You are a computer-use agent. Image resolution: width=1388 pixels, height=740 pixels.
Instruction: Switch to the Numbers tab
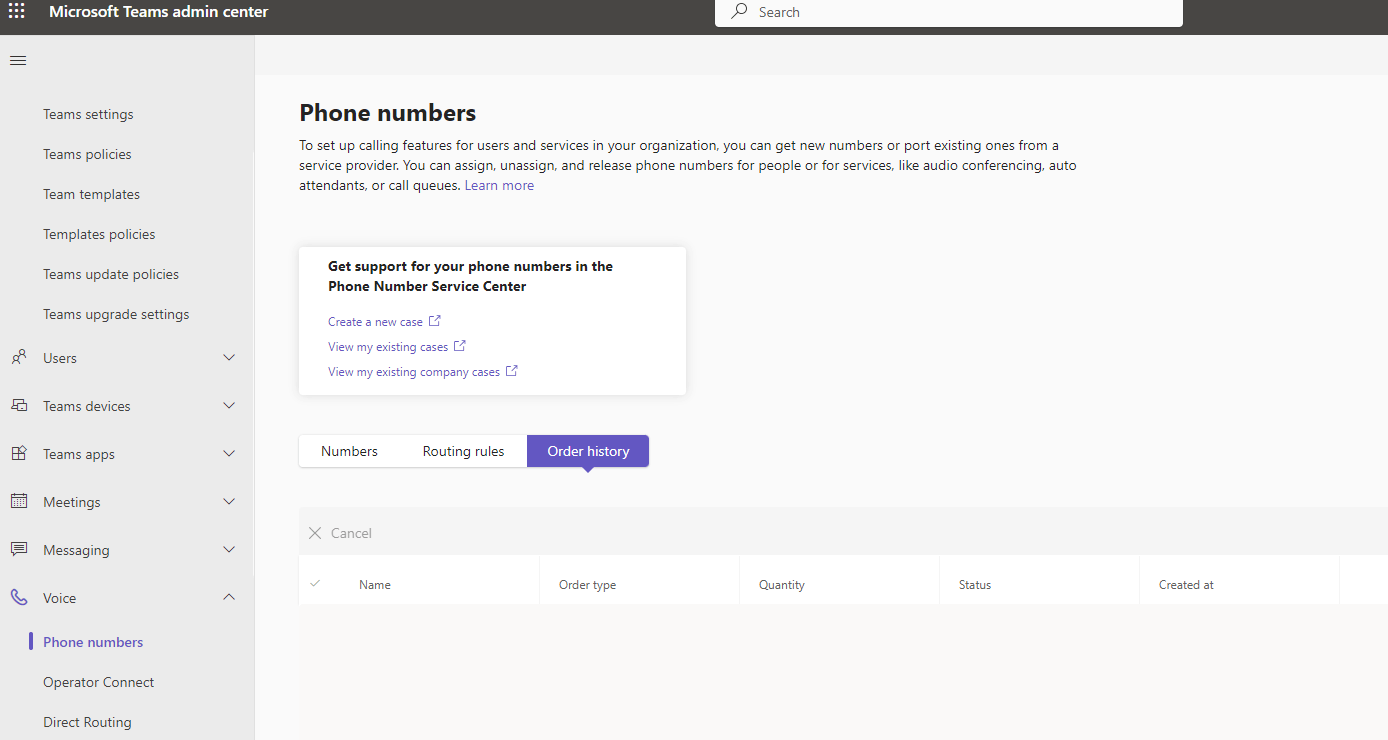pos(349,451)
